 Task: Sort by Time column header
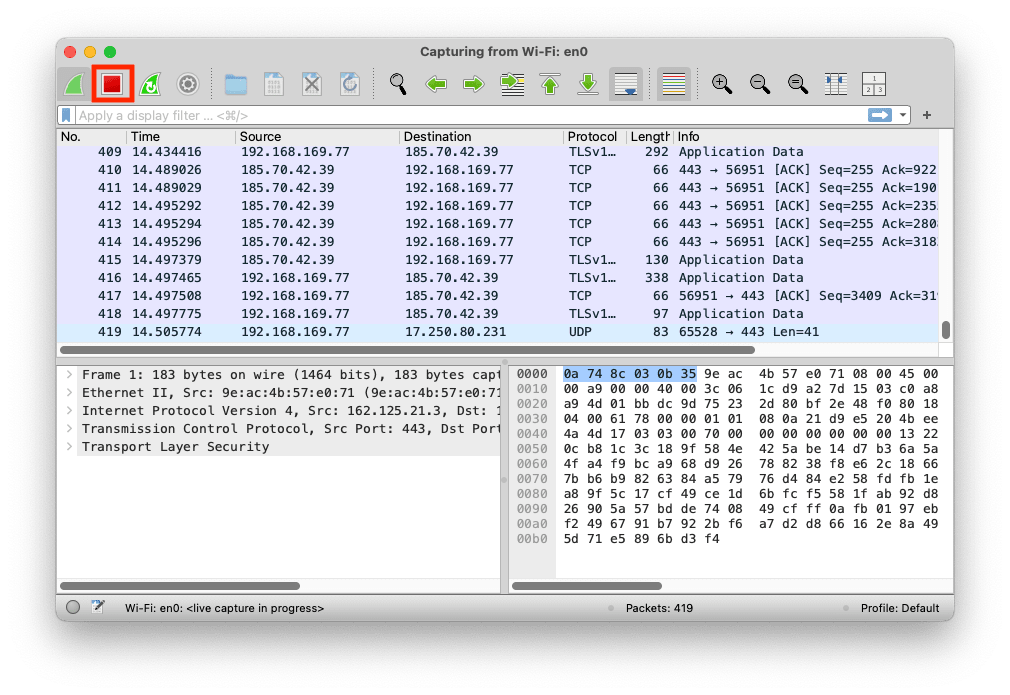(181, 137)
